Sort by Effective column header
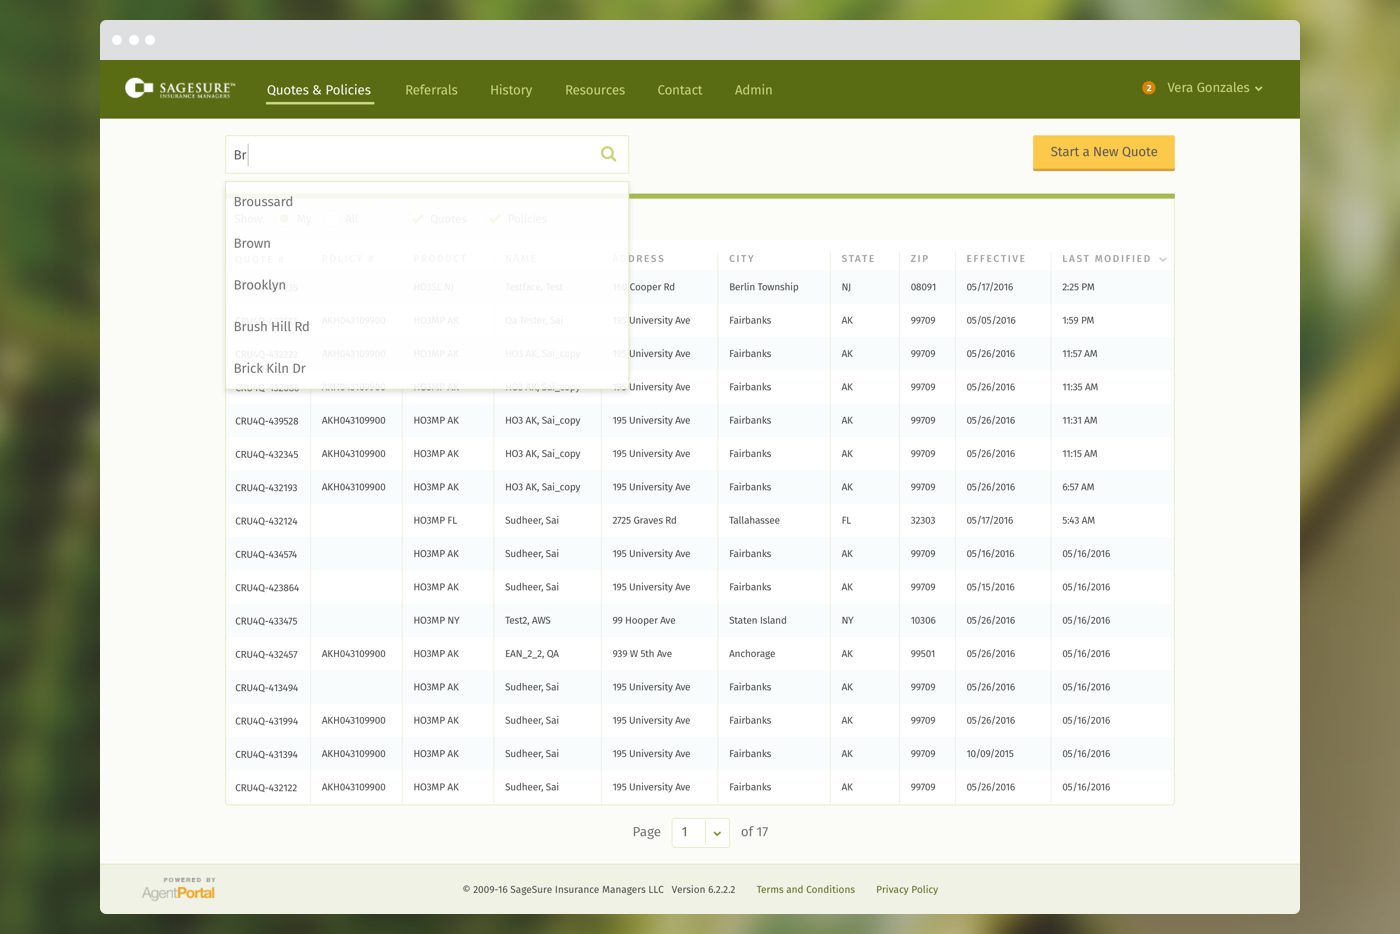Screen dimensions: 1400x934 996,259
